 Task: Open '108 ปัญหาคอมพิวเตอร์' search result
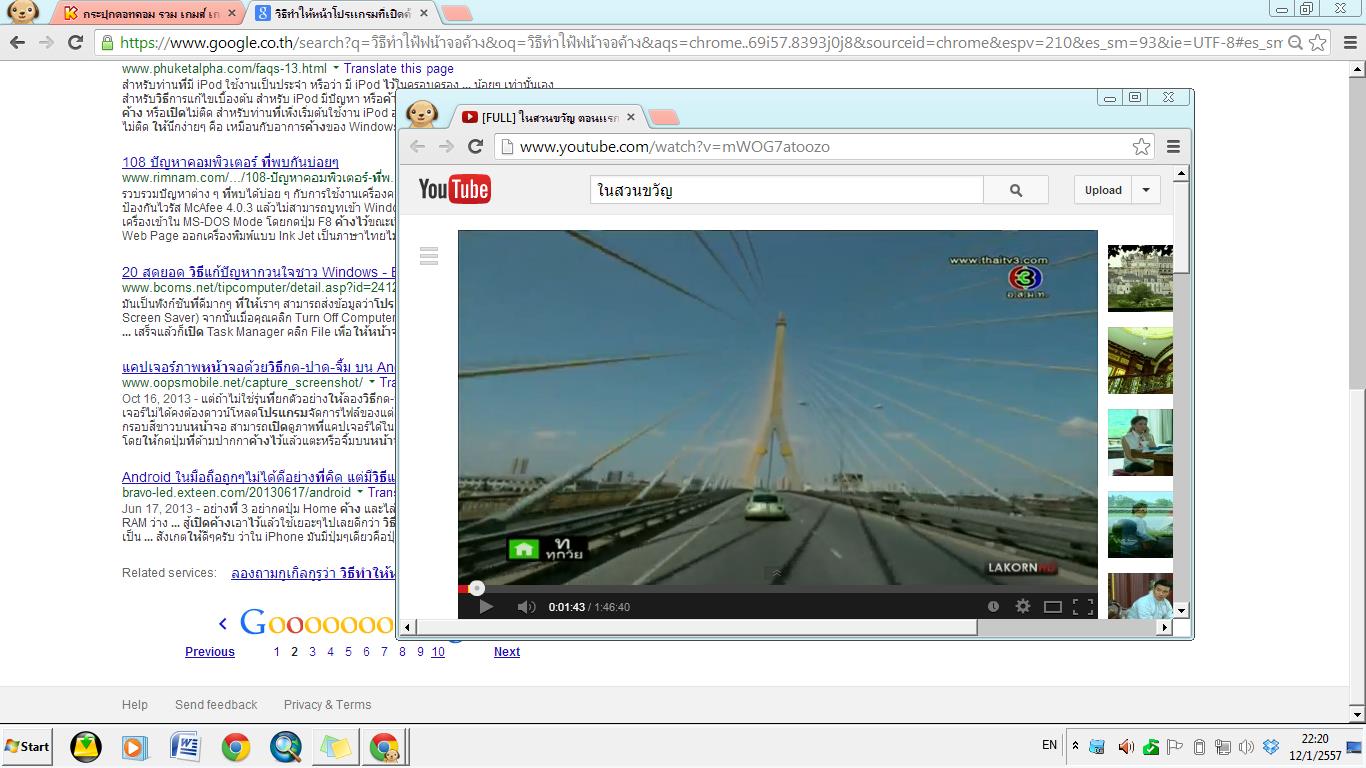[x=230, y=162]
